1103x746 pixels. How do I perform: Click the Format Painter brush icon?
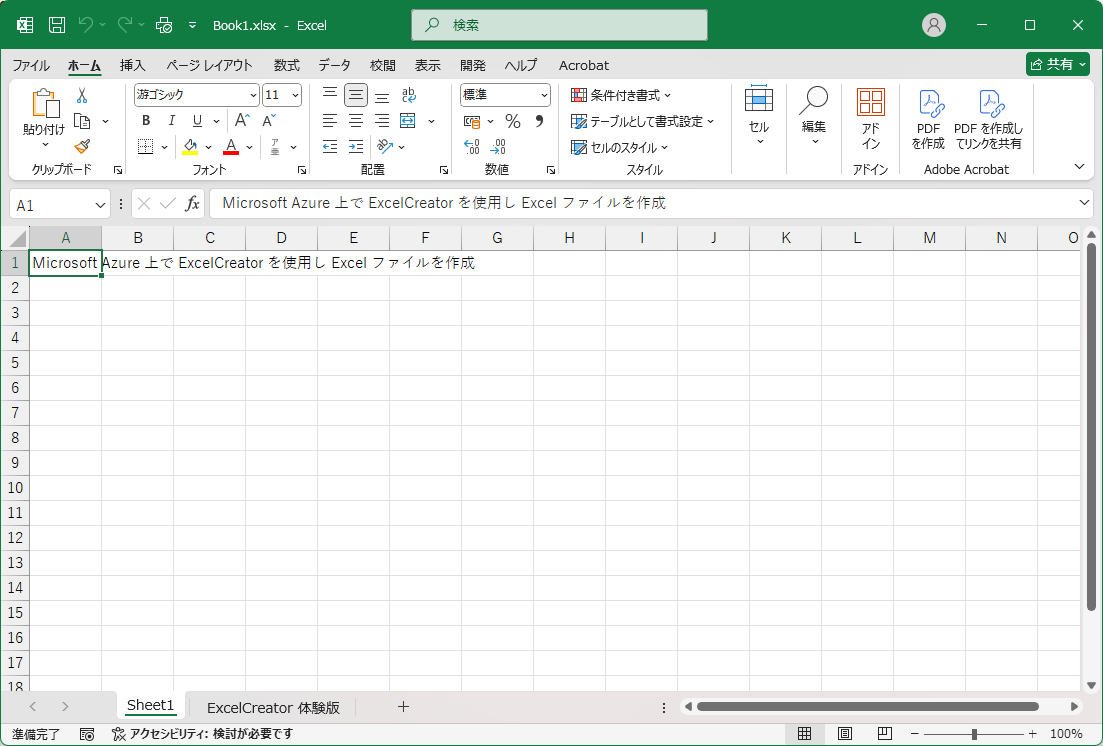coord(82,146)
